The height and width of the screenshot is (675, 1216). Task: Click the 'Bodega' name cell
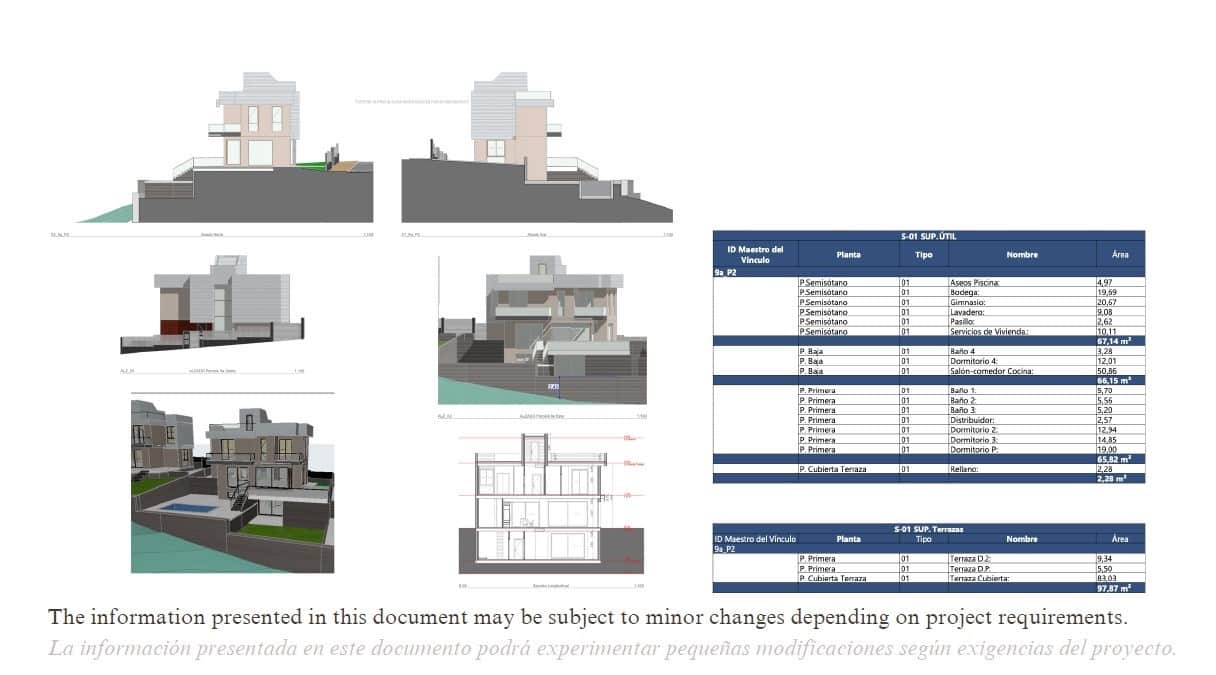[x=1020, y=292]
